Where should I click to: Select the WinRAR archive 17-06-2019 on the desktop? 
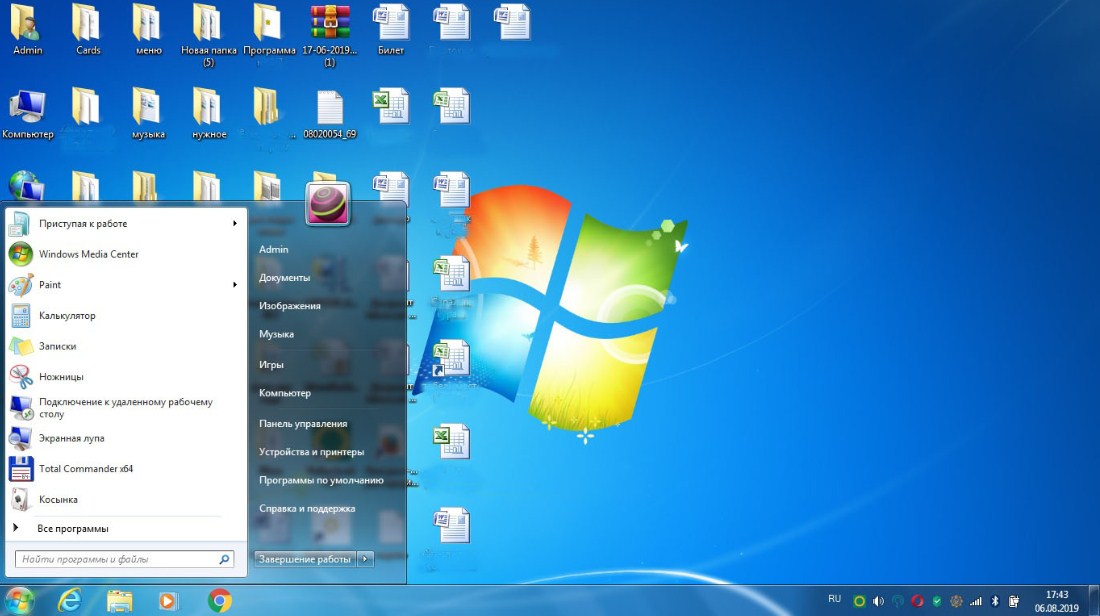329,28
